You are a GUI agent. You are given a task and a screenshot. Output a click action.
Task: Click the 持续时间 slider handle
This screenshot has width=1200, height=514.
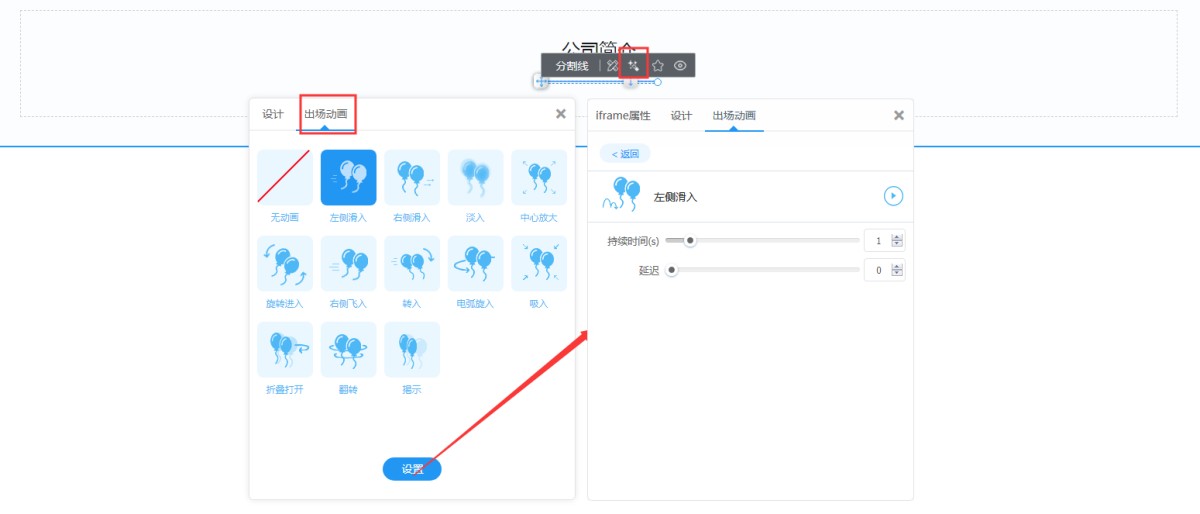coord(690,240)
